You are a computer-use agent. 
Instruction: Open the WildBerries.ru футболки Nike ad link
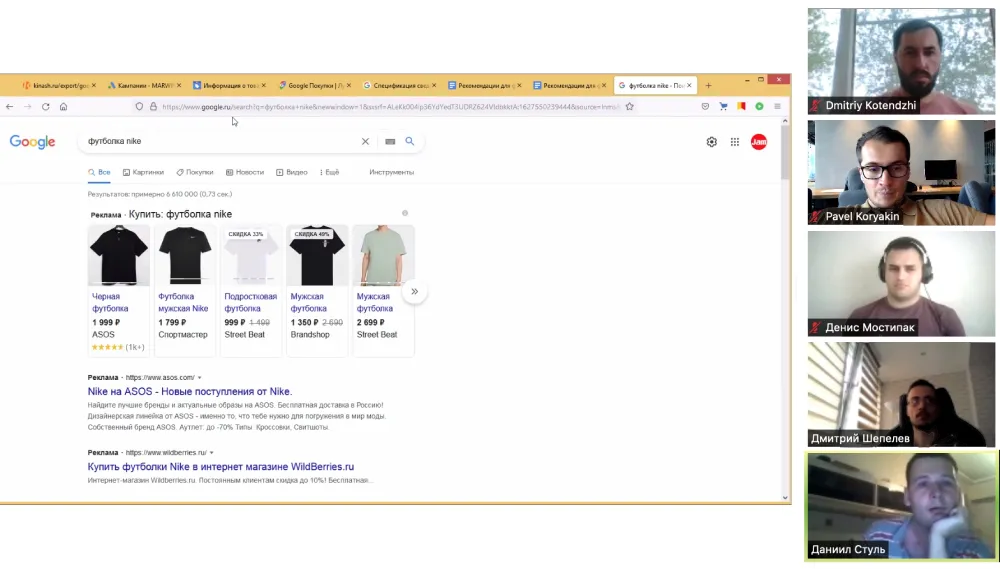click(221, 467)
